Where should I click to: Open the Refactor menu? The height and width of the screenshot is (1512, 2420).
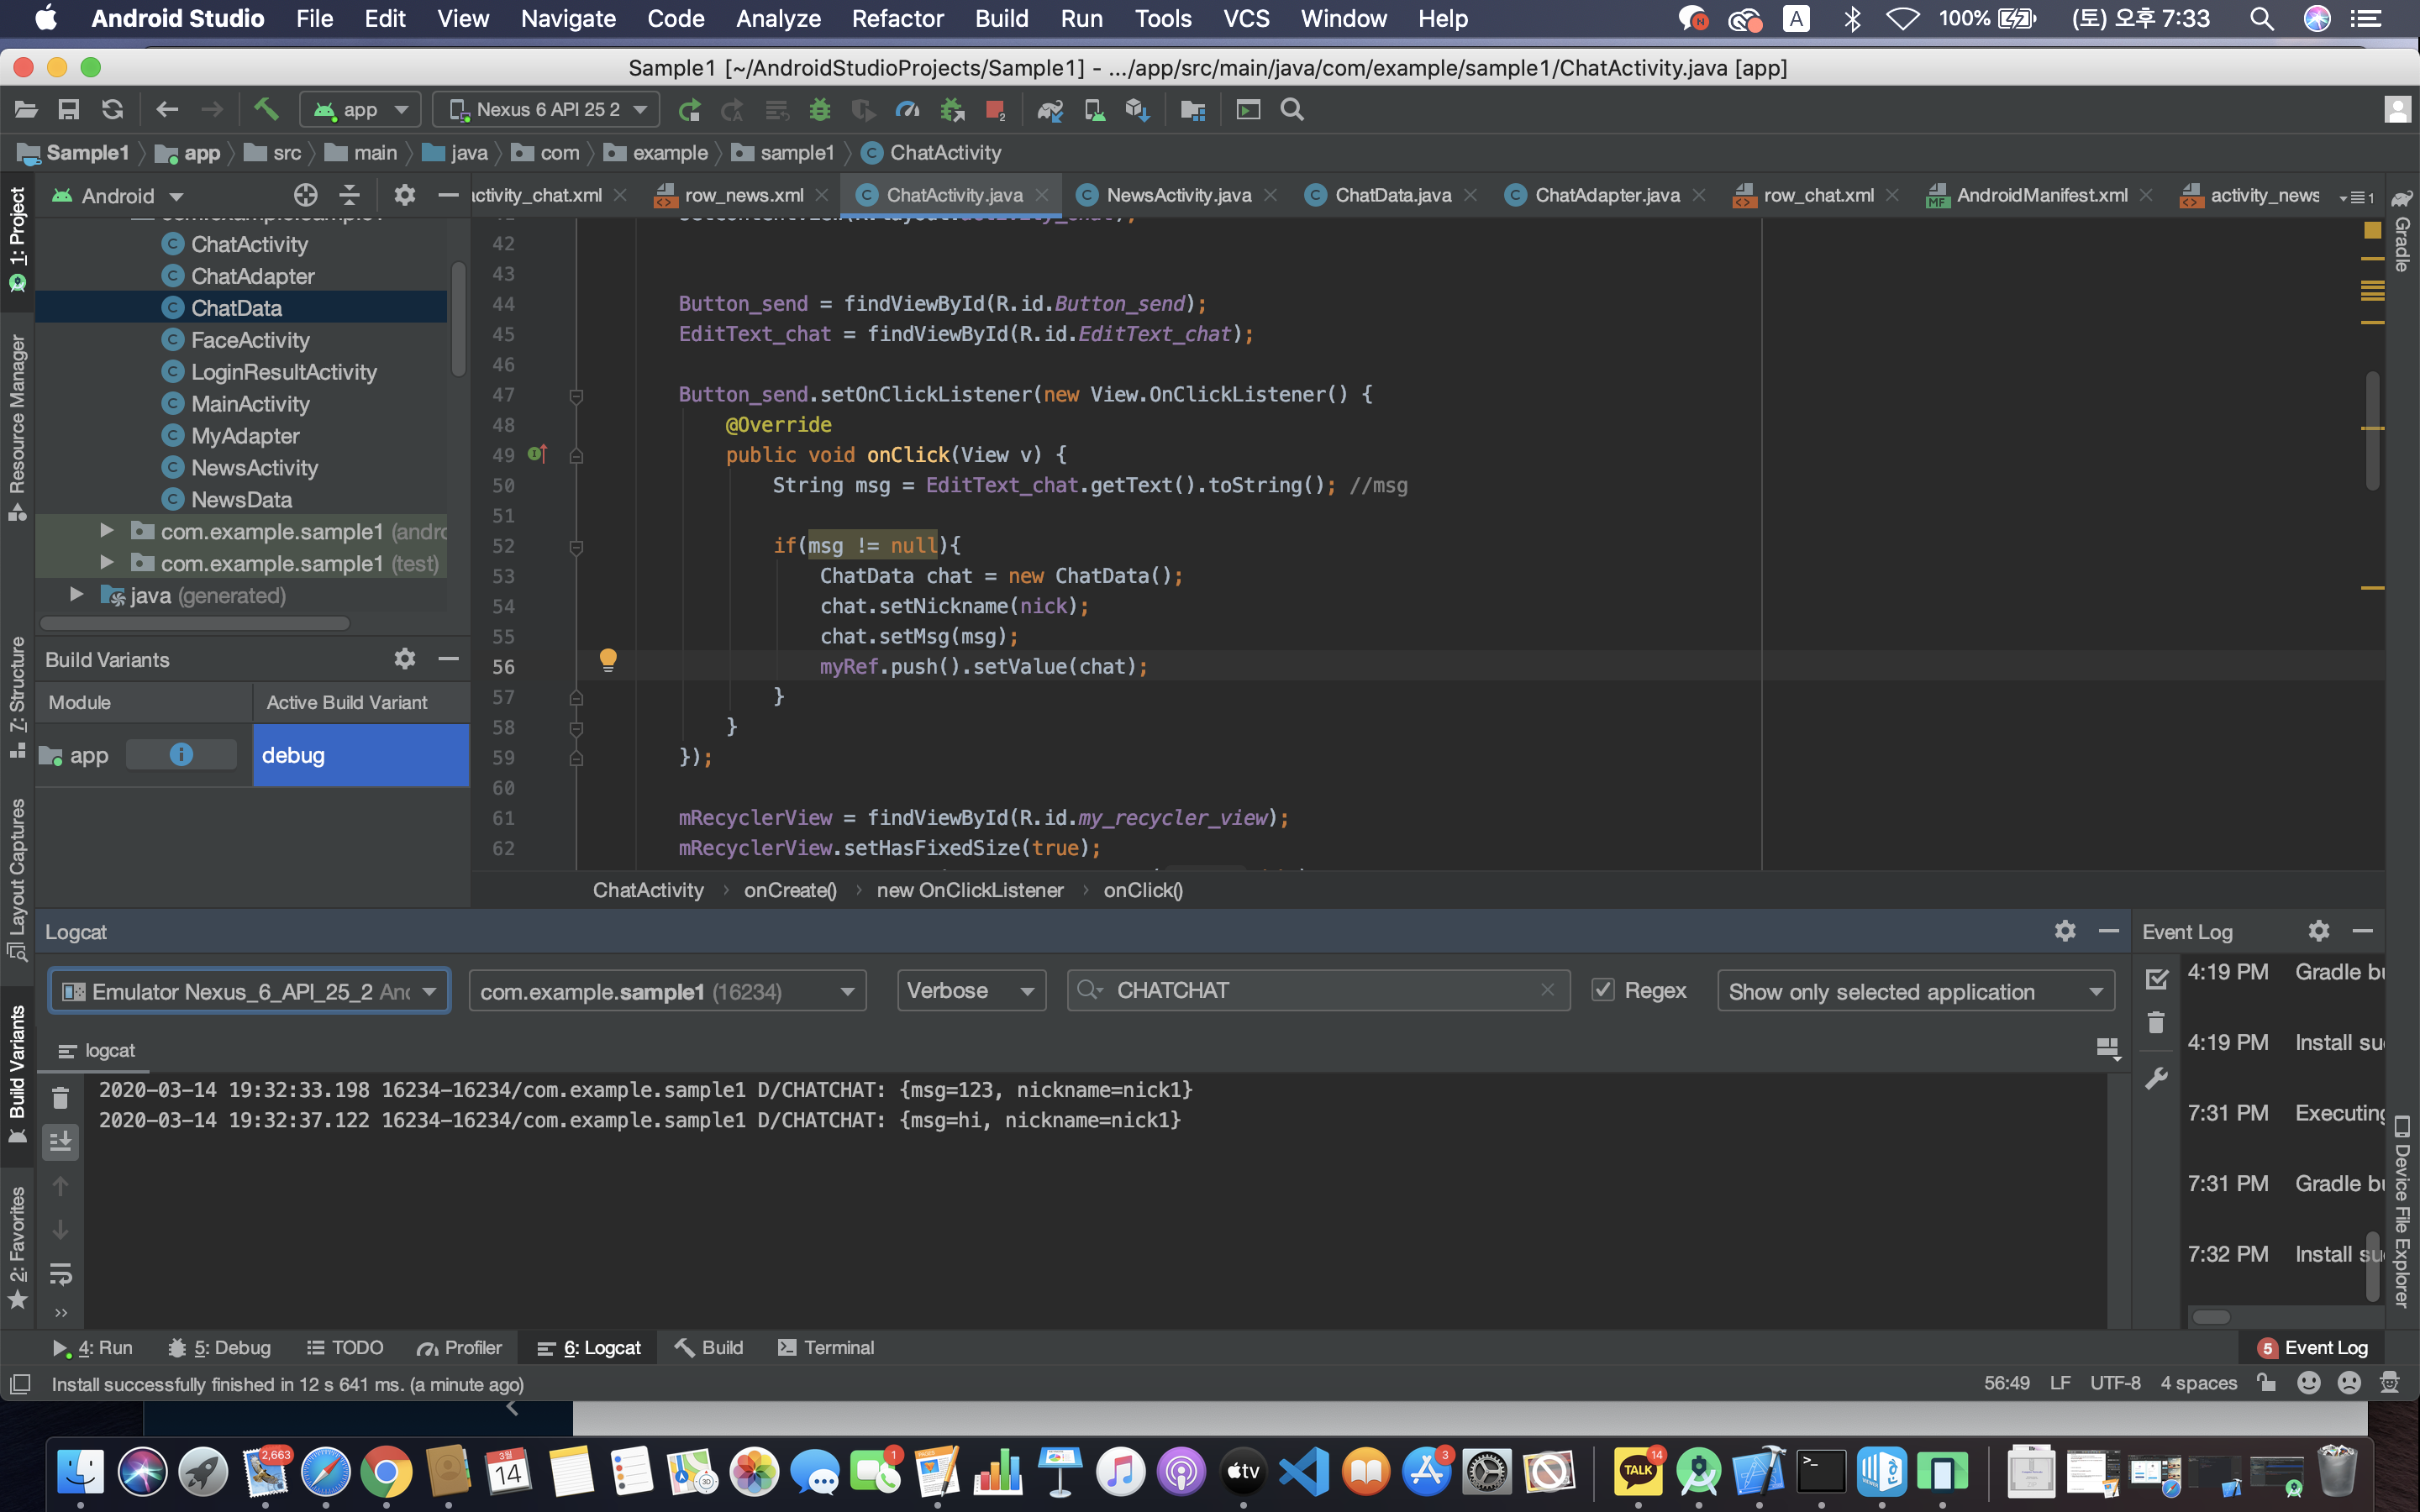click(896, 18)
